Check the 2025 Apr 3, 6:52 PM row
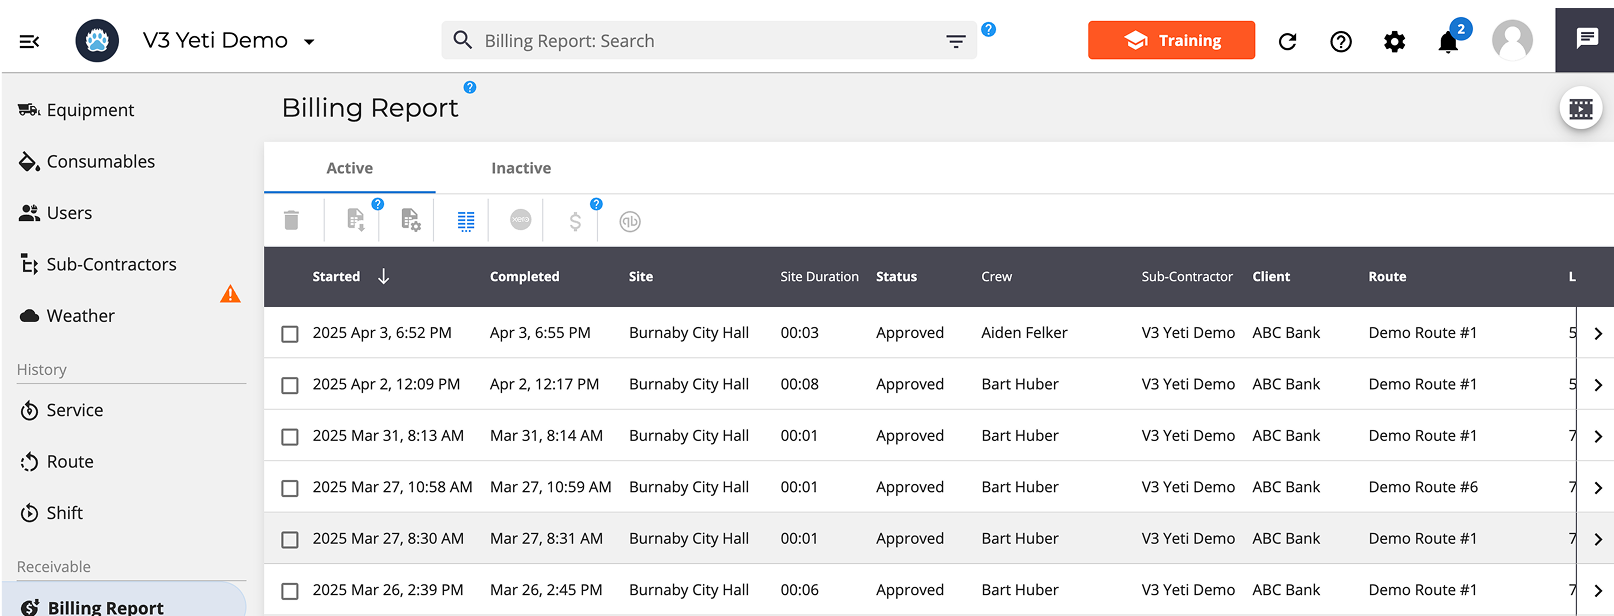Image resolution: width=1614 pixels, height=616 pixels. 290,334
